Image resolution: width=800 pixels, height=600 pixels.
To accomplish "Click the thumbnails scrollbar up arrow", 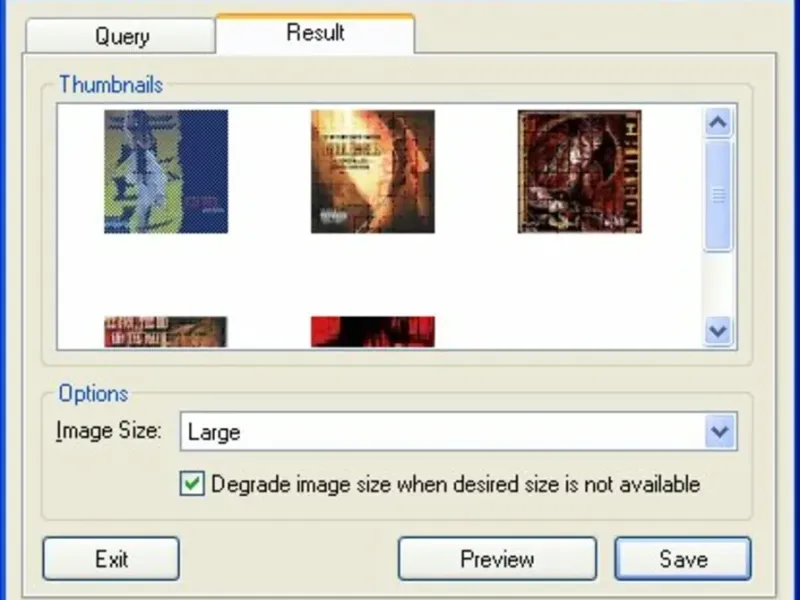I will pos(718,122).
